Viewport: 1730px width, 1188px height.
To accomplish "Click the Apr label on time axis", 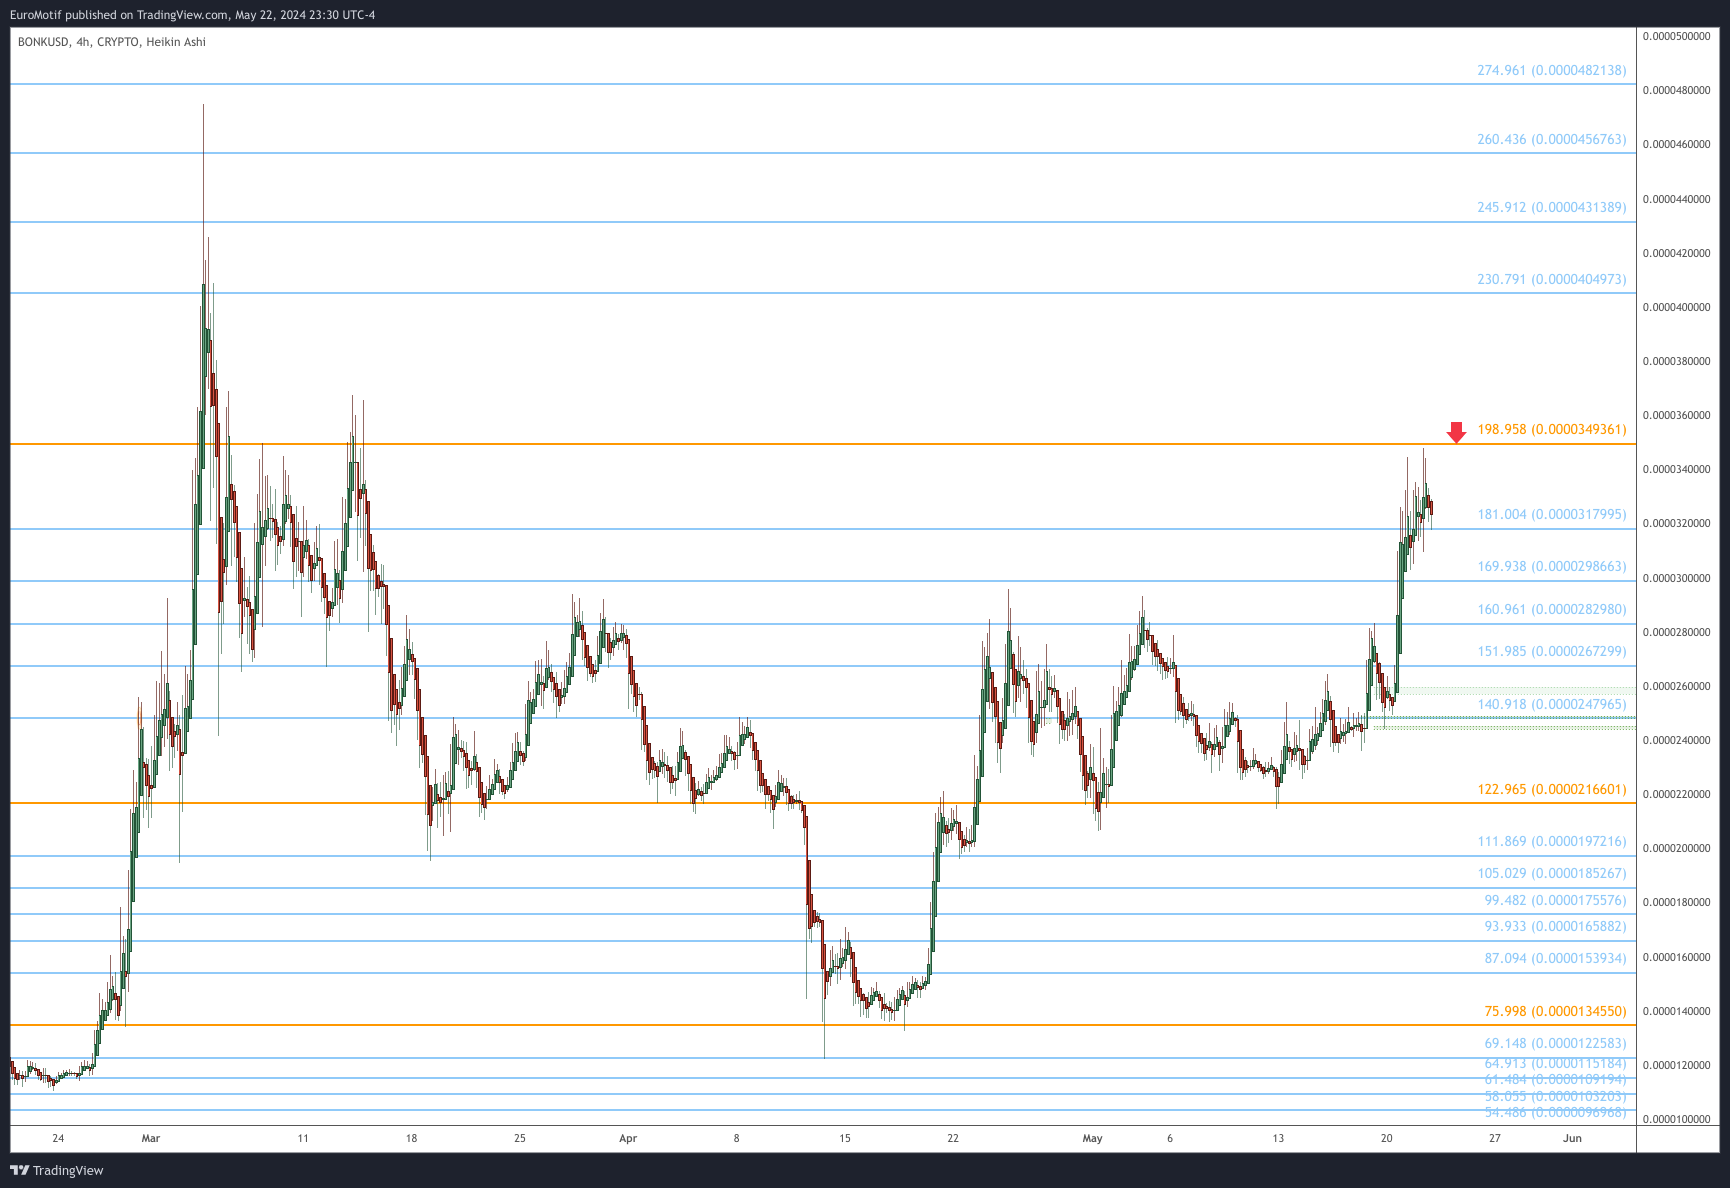I will pyautogui.click(x=628, y=1138).
